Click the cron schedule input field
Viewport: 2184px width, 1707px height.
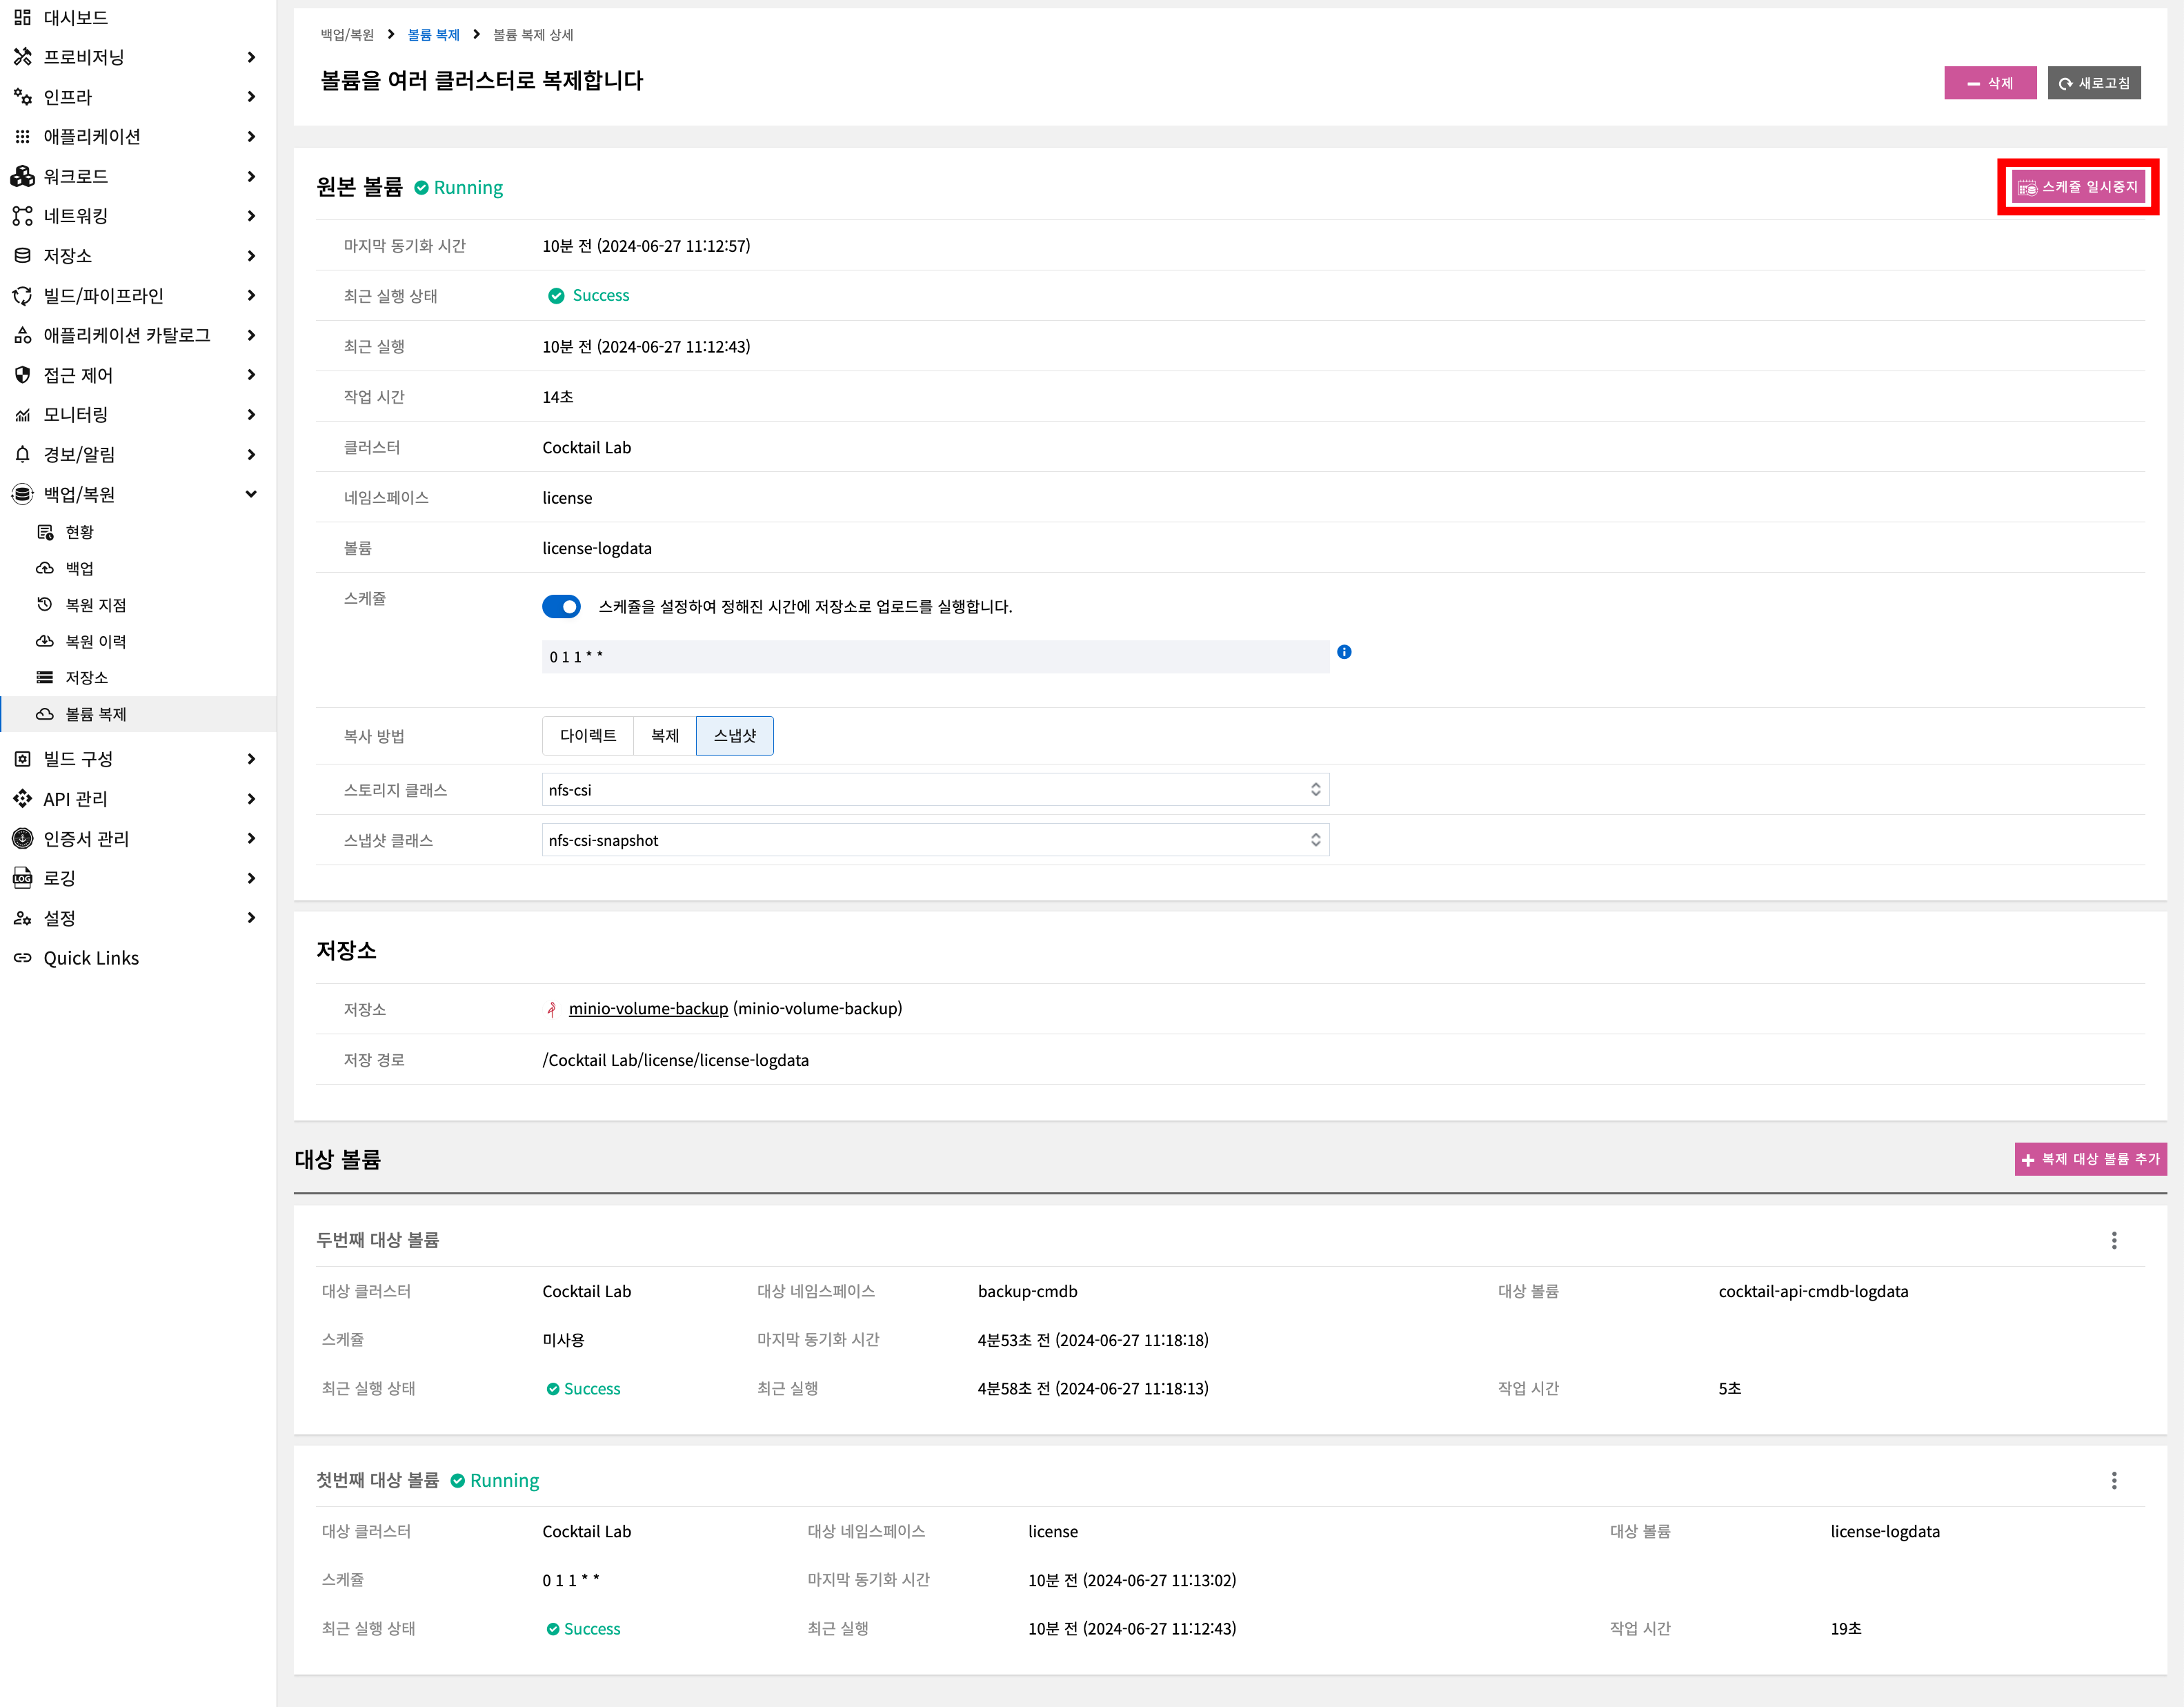[935, 657]
